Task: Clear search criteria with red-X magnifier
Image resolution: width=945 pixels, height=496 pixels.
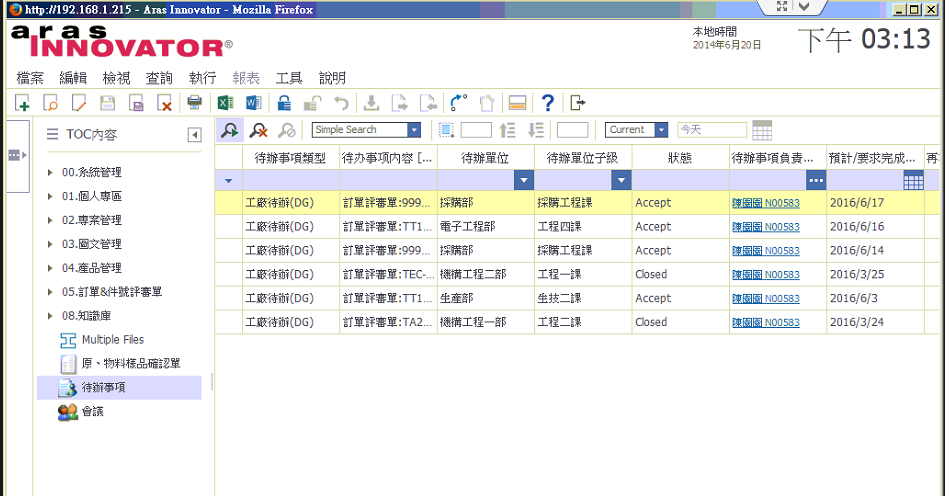Action: click(258, 130)
